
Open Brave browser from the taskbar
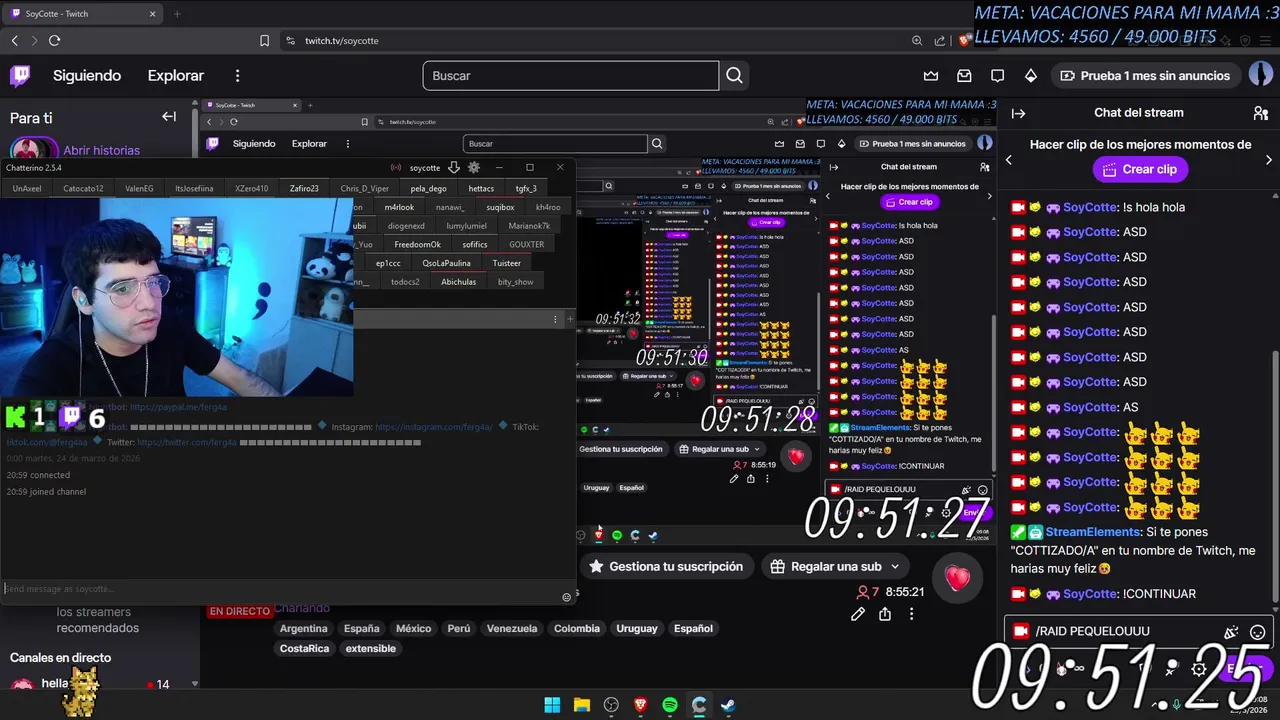[x=641, y=705]
